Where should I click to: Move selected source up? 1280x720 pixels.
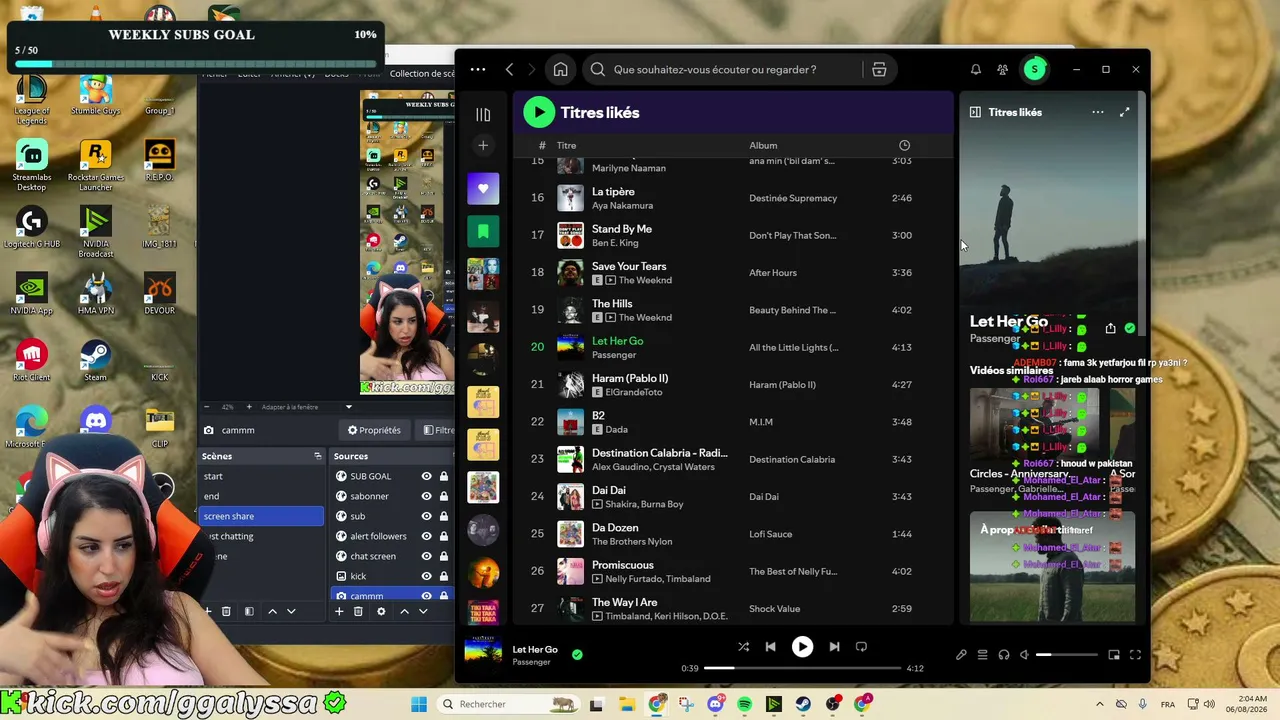tap(404, 611)
